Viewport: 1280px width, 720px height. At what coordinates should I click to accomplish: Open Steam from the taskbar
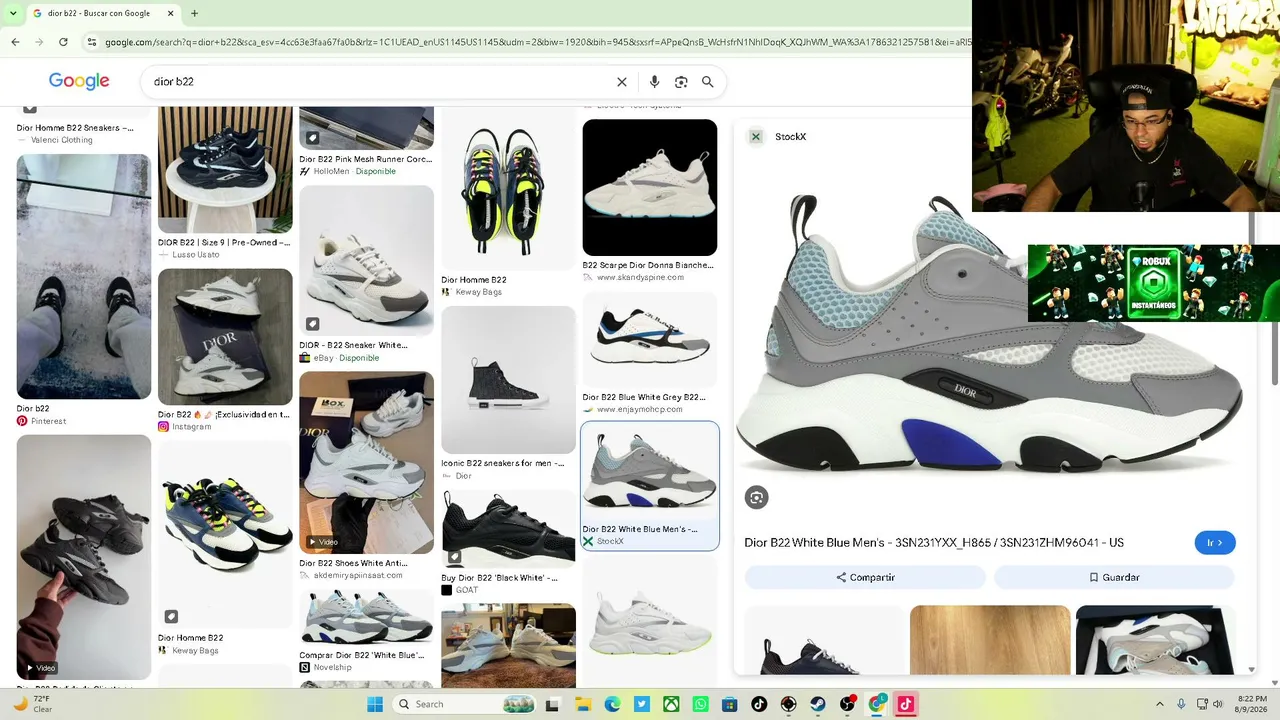click(x=818, y=704)
